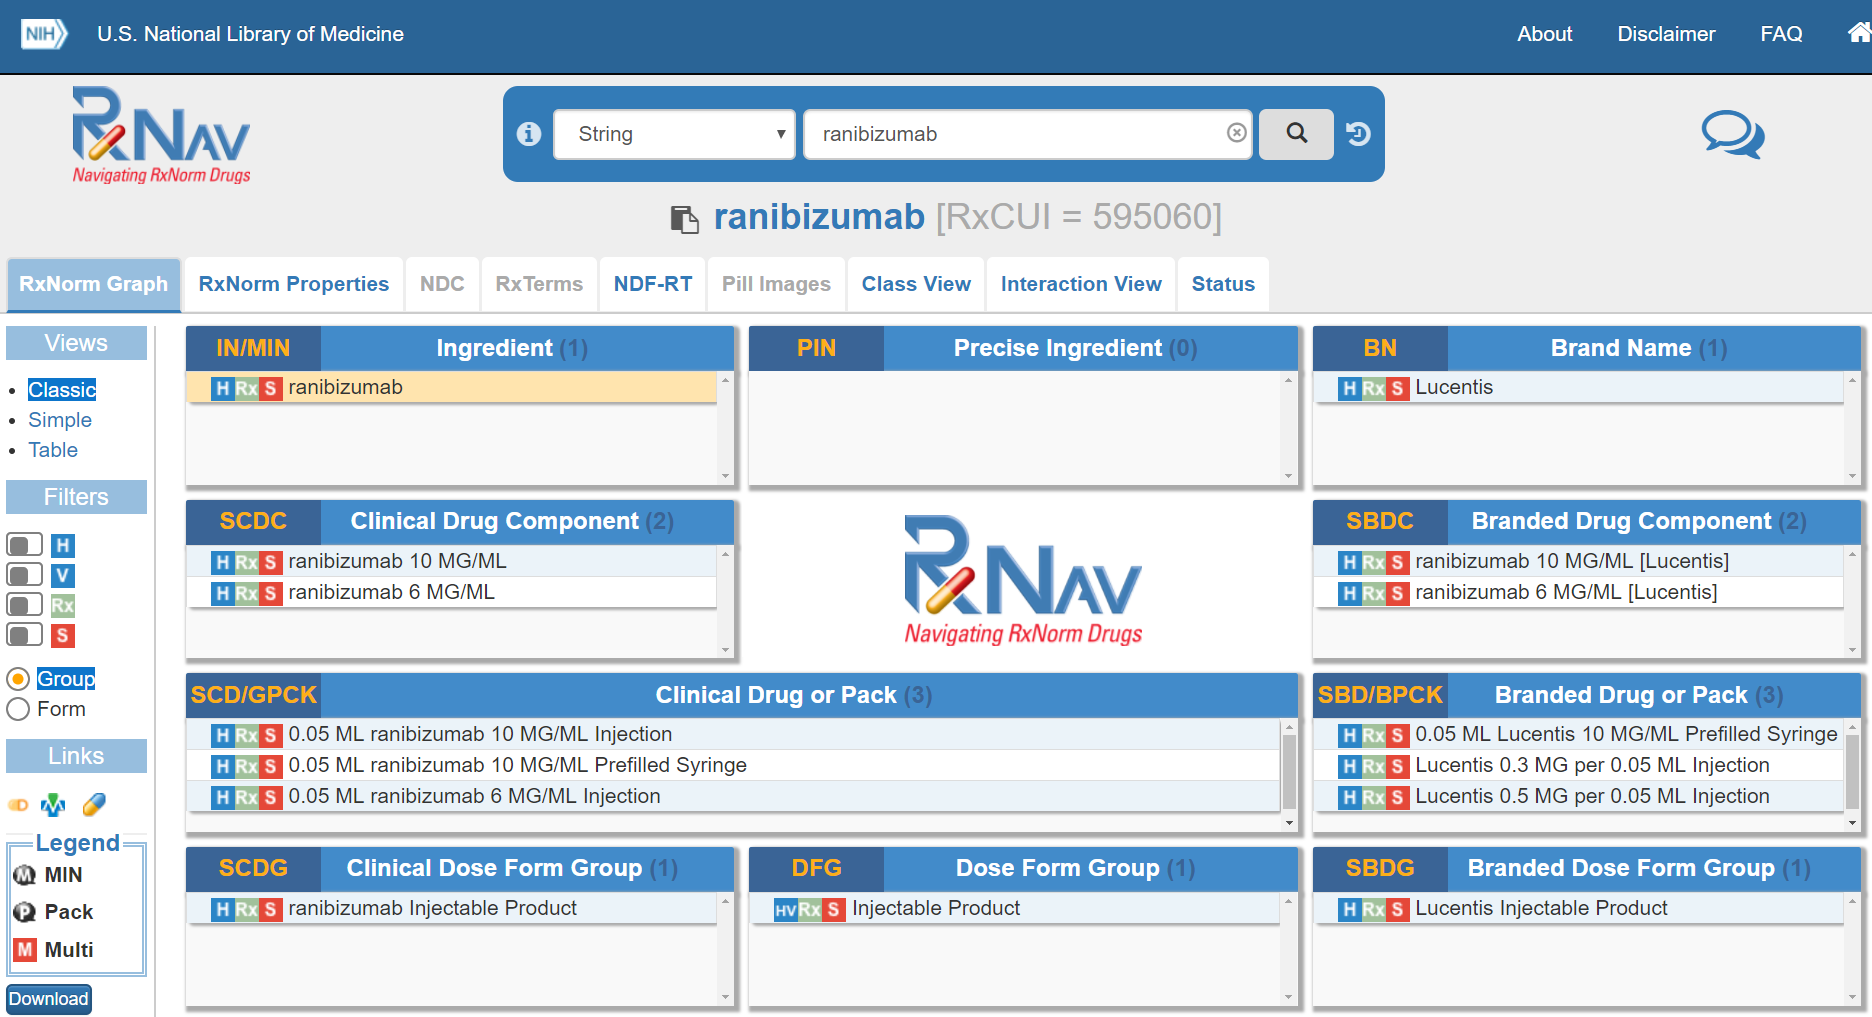1872x1017 pixels.
Task: Open the Interaction View tab
Action: click(1081, 284)
